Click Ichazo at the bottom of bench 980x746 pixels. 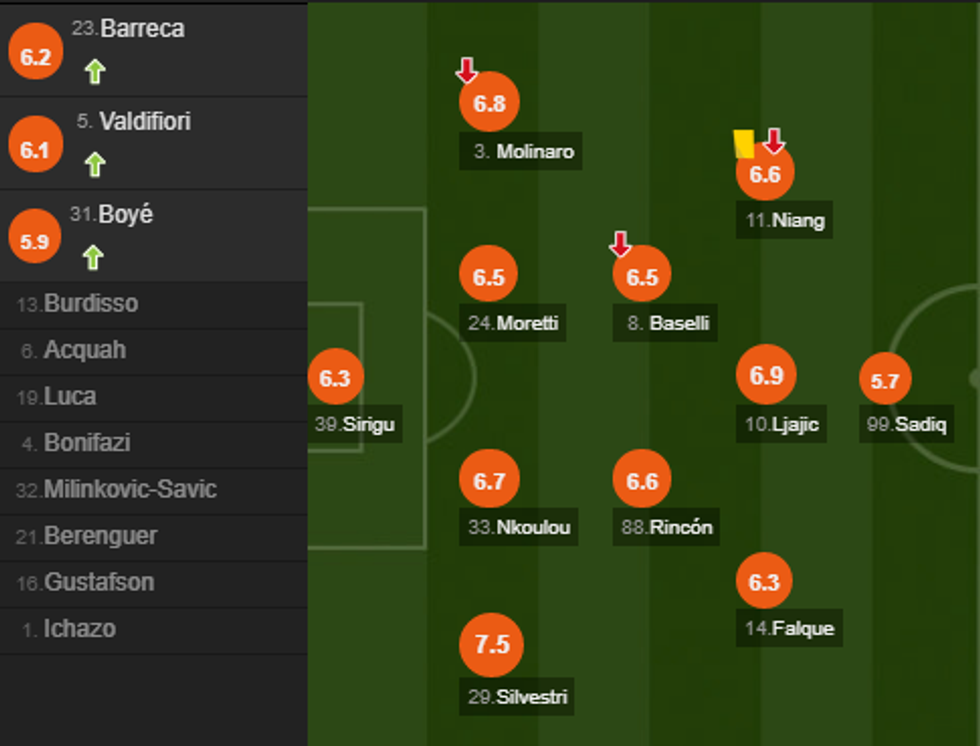click(78, 629)
